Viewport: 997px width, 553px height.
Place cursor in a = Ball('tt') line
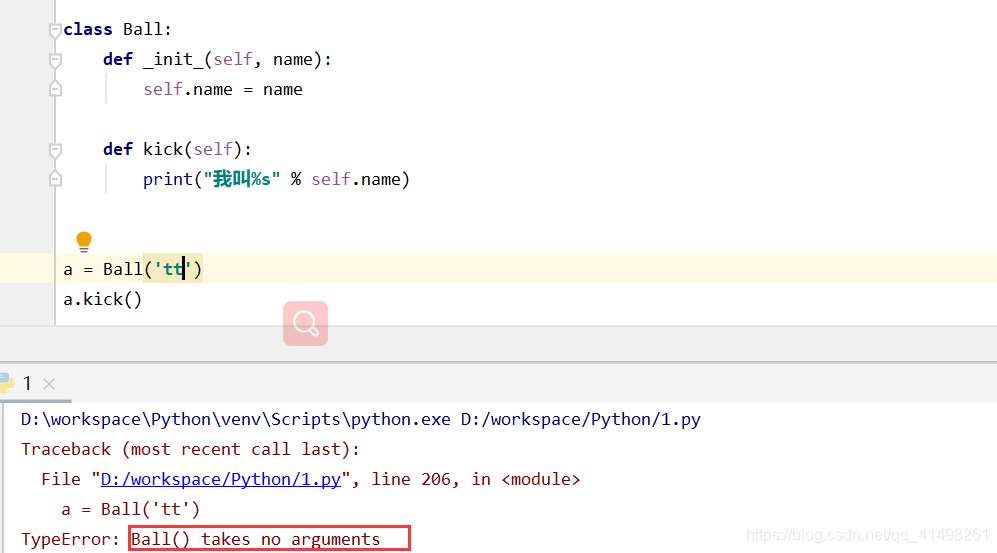[x=132, y=269]
